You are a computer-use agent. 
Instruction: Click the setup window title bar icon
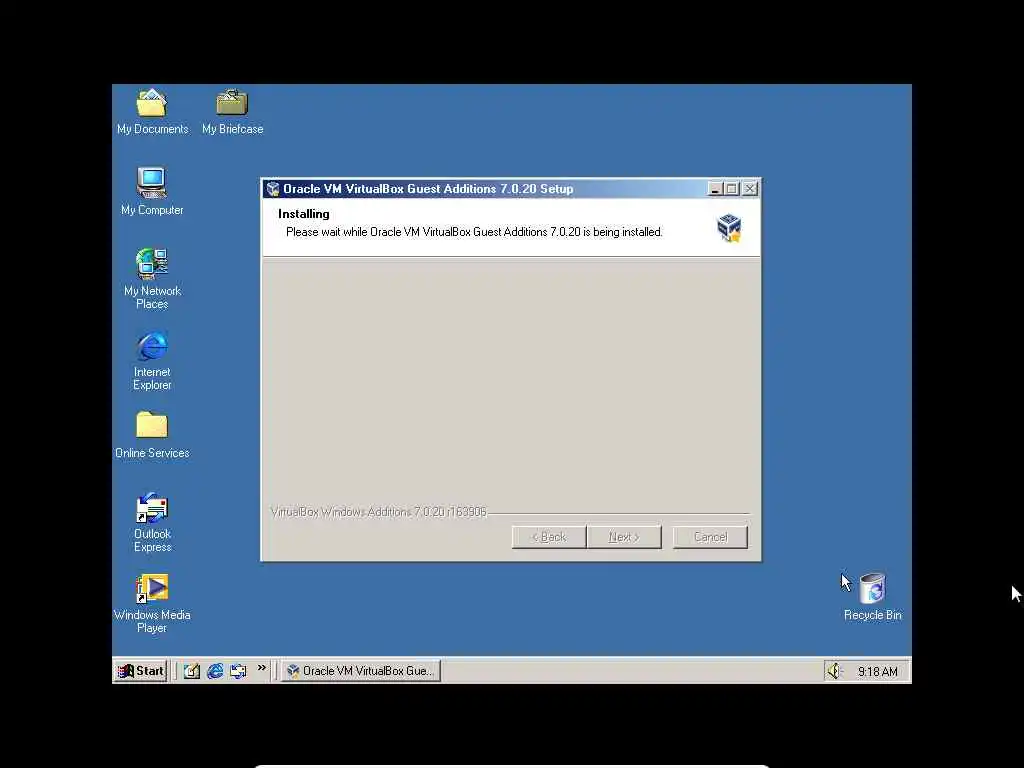(273, 189)
